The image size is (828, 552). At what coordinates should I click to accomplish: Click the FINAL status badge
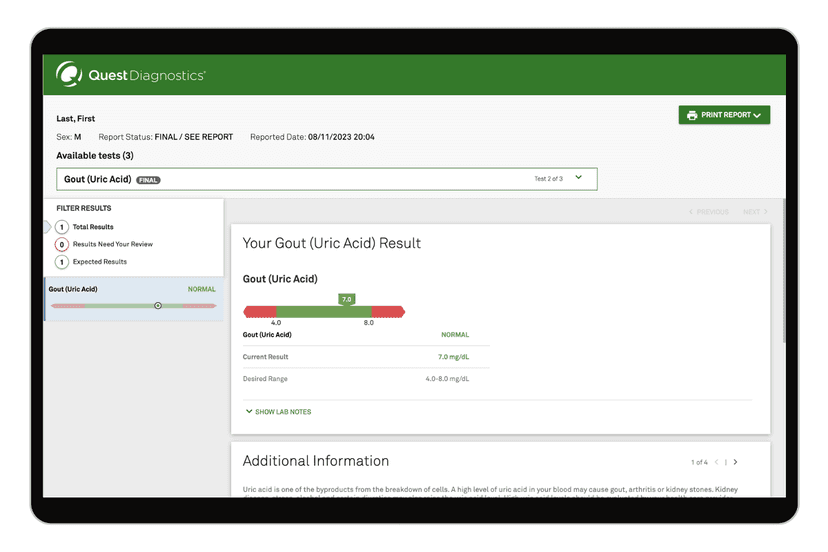click(149, 180)
